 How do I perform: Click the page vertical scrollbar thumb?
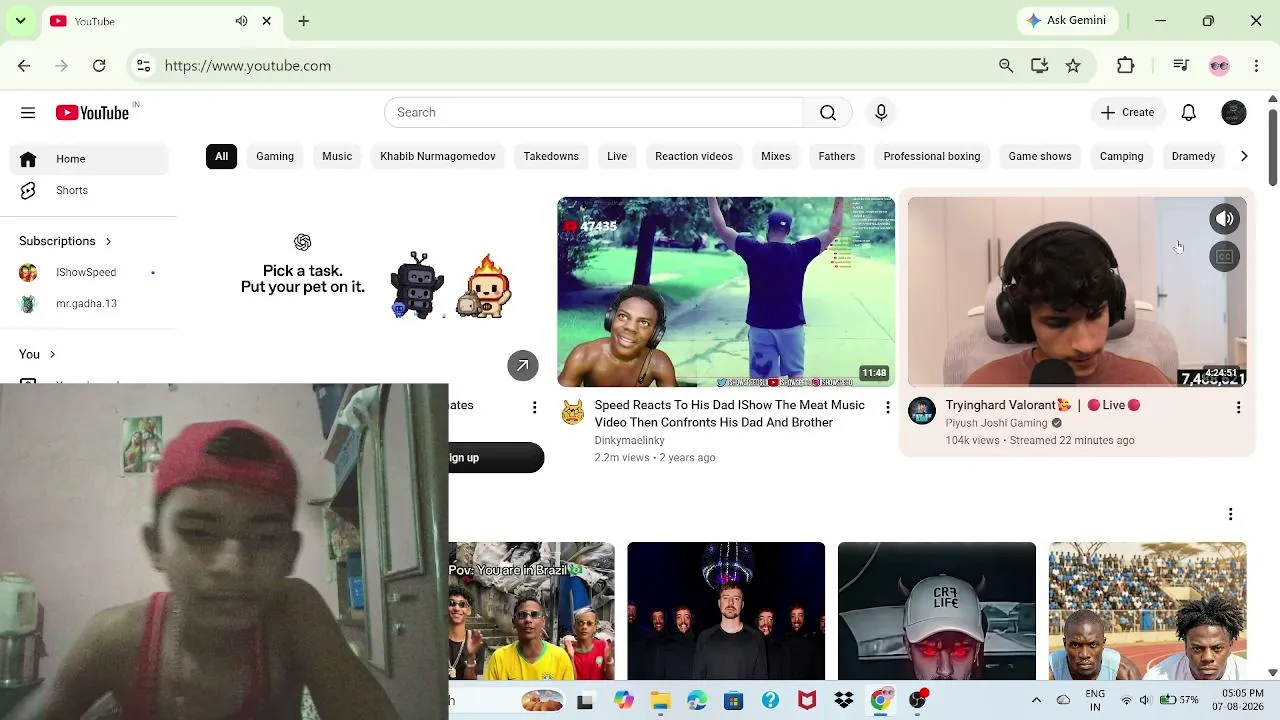[x=1272, y=146]
